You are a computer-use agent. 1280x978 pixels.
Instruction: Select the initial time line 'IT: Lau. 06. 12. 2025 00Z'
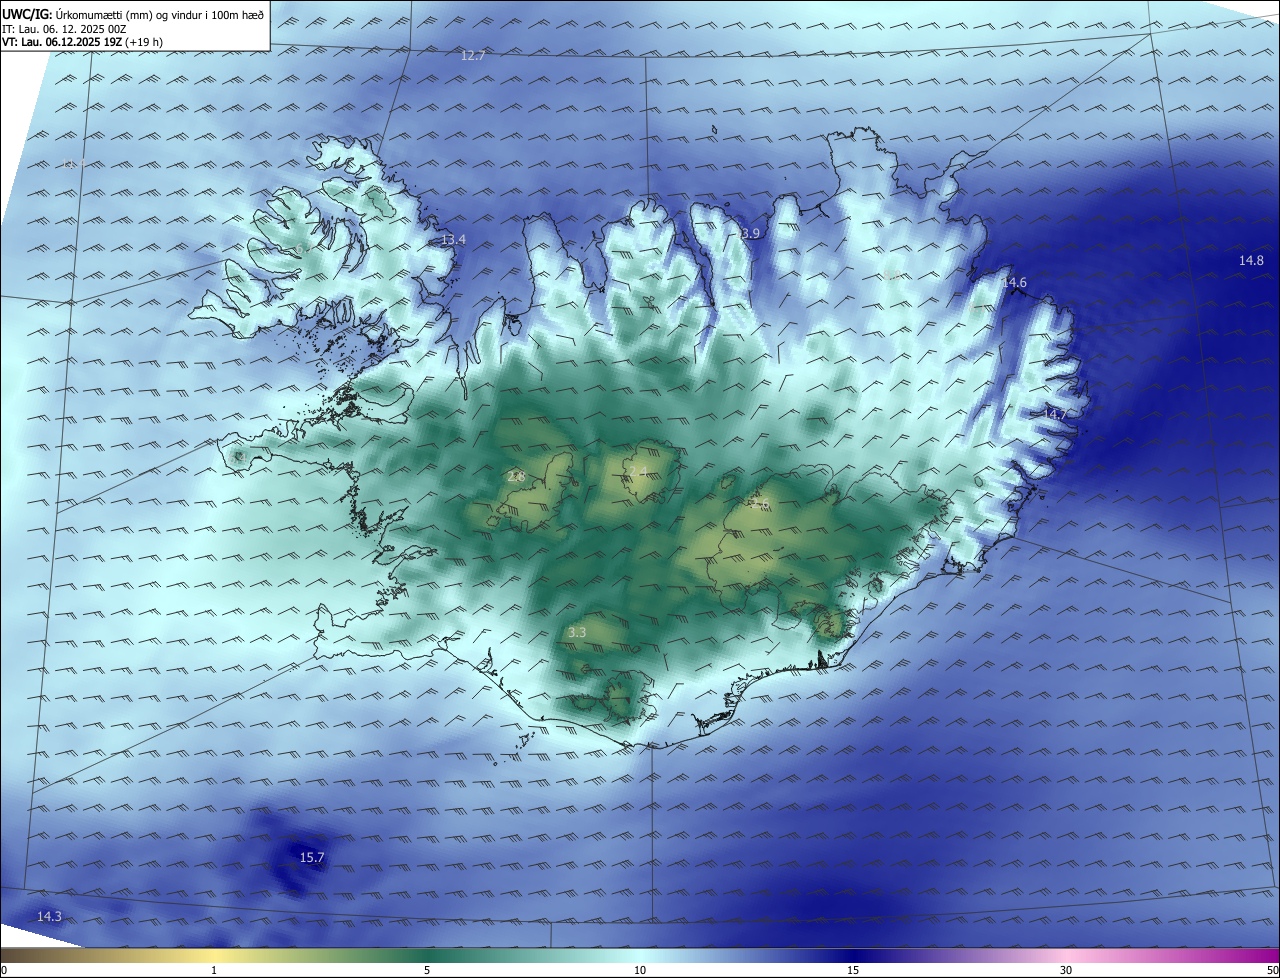(x=63, y=29)
